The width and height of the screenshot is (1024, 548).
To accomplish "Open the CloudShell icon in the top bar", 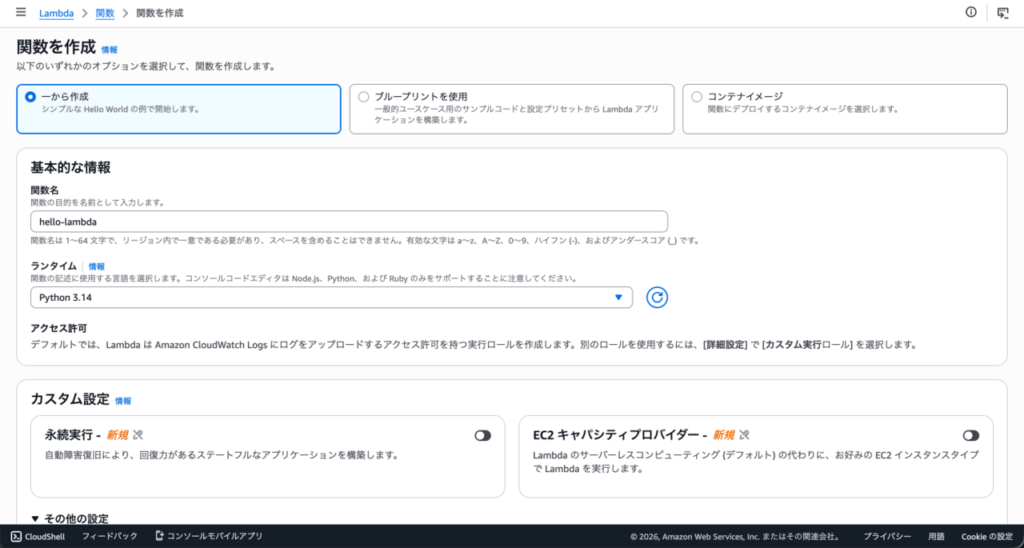I will [1002, 13].
